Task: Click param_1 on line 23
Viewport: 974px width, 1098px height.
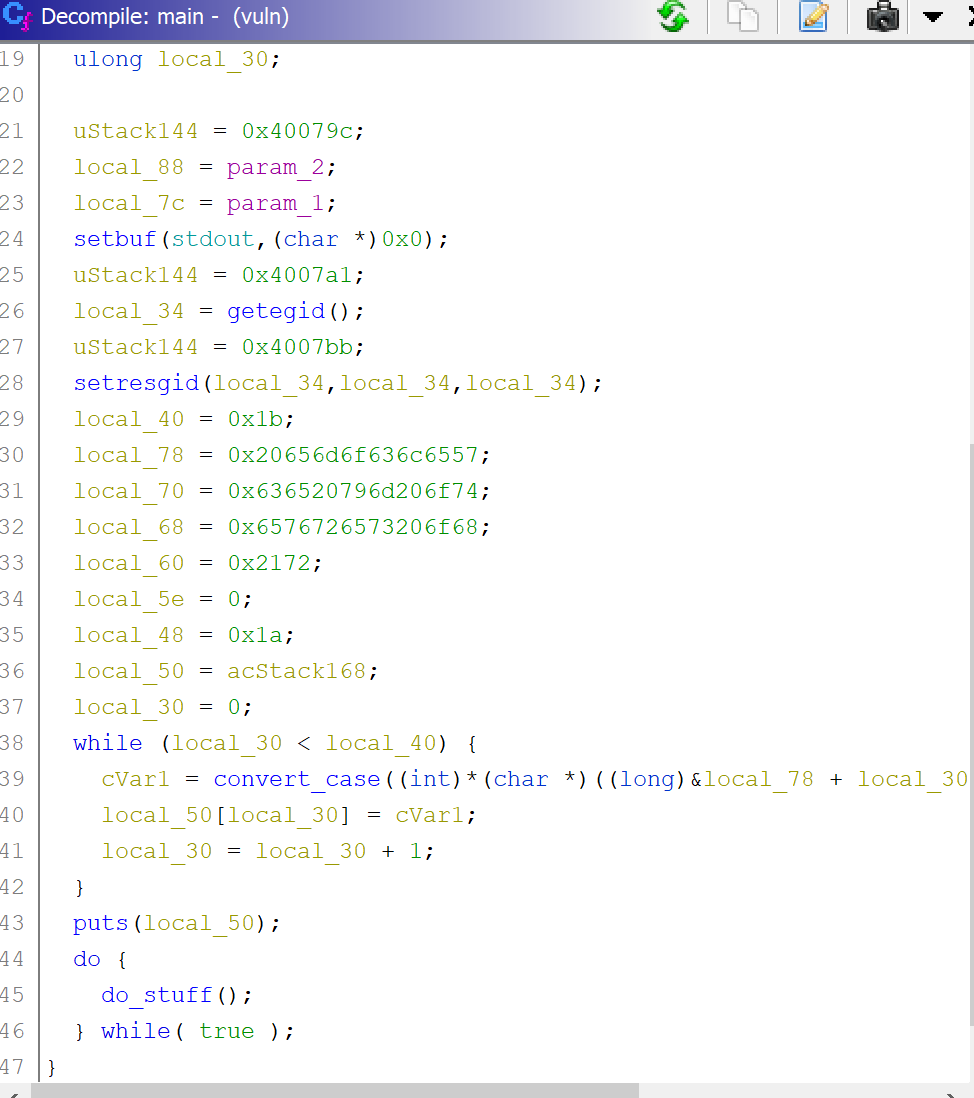Action: 276,203
